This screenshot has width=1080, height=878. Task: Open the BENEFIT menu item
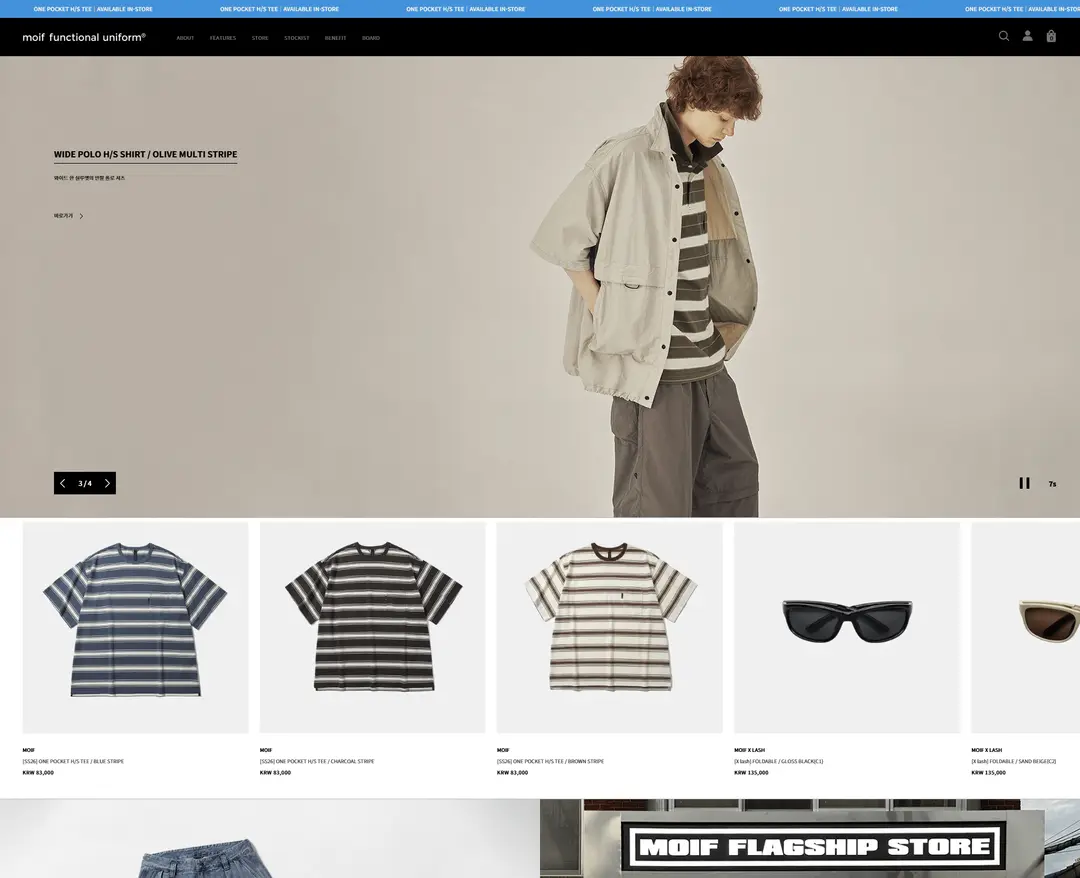[335, 38]
